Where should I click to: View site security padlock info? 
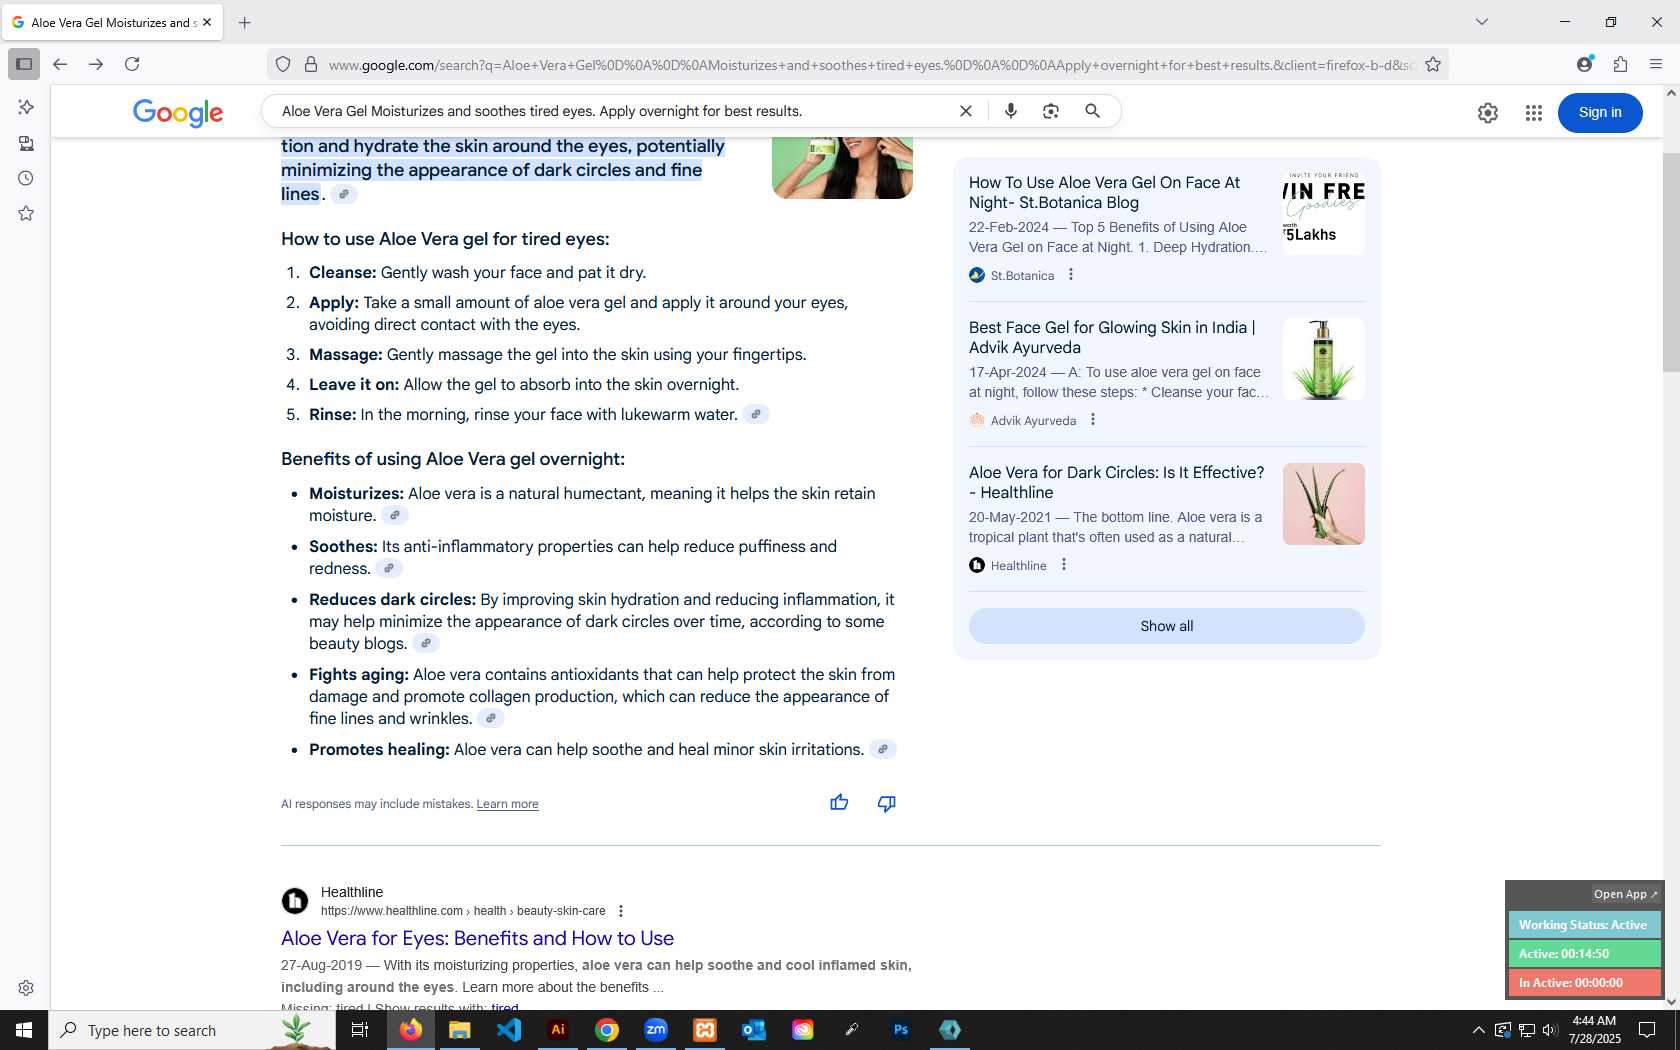311,64
